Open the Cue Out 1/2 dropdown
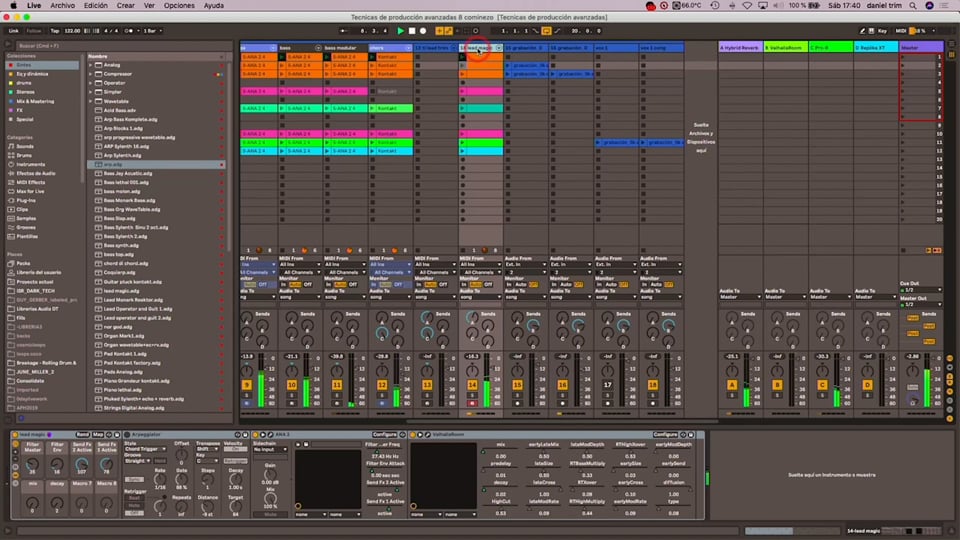This screenshot has height=540, width=960. click(x=921, y=290)
